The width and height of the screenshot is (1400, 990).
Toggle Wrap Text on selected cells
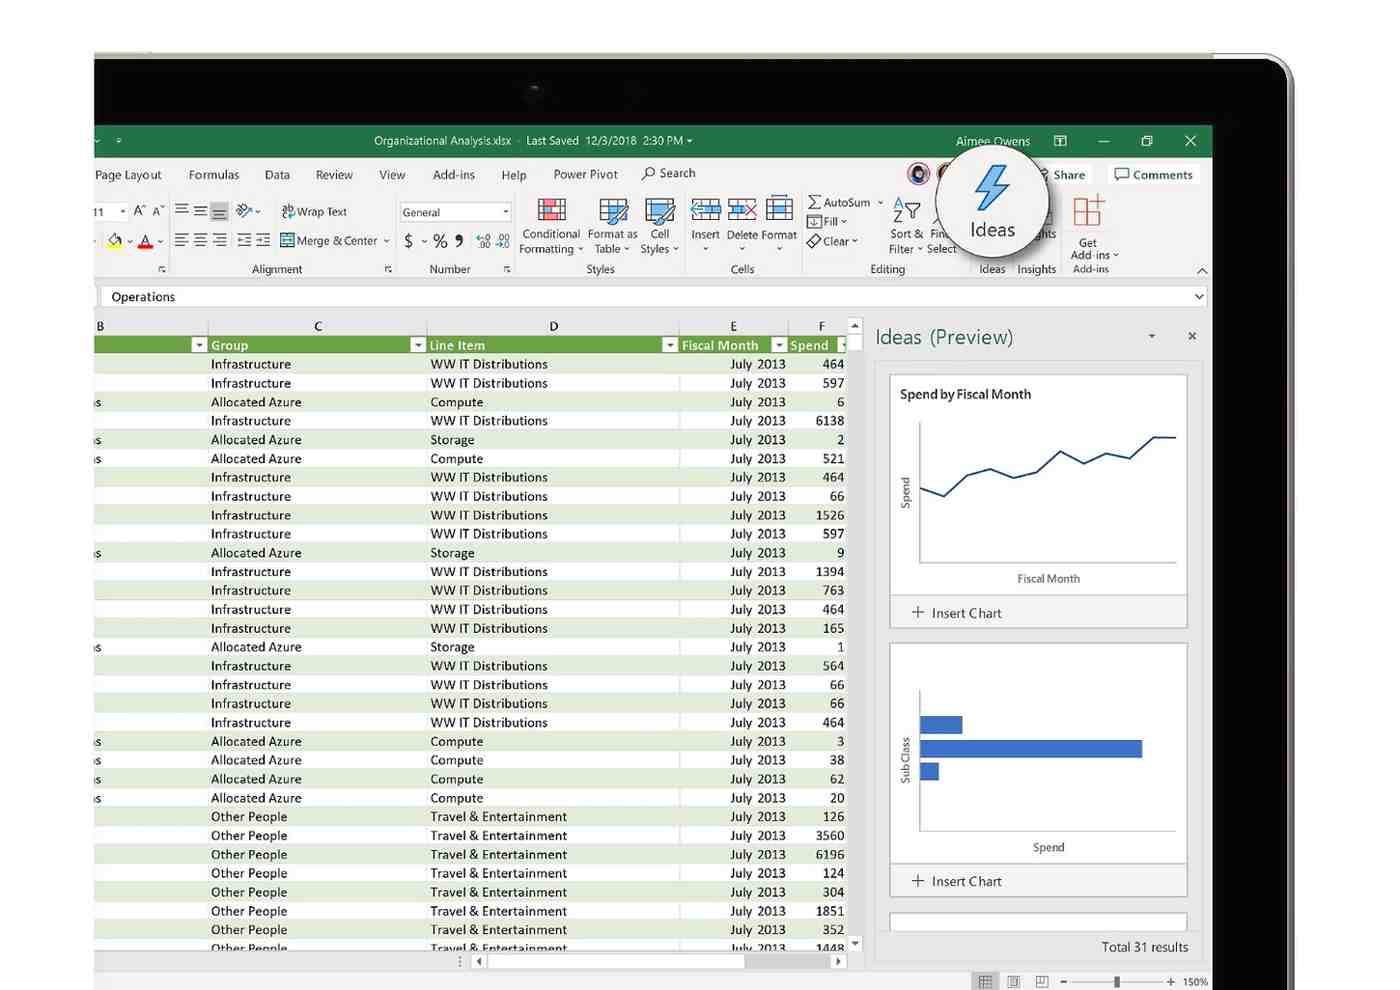[314, 212]
